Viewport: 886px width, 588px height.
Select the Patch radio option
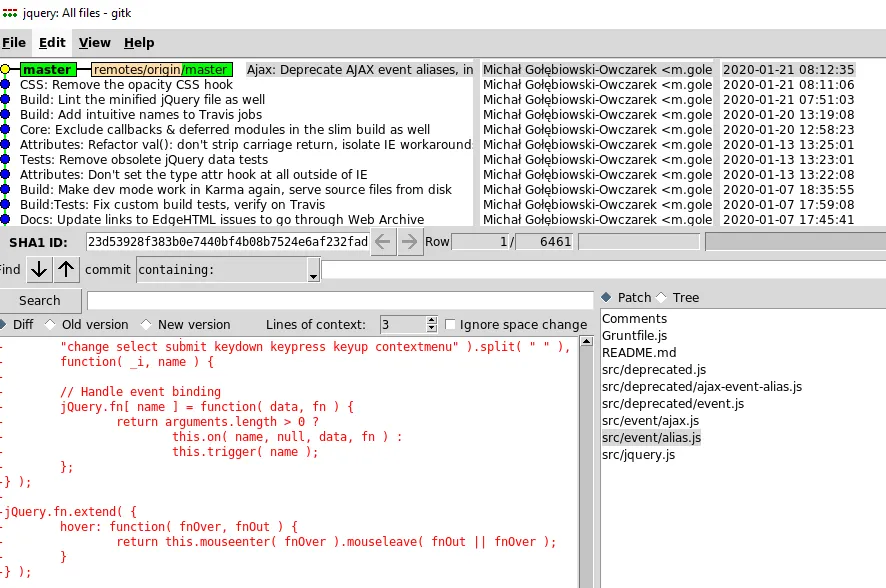click(x=606, y=297)
